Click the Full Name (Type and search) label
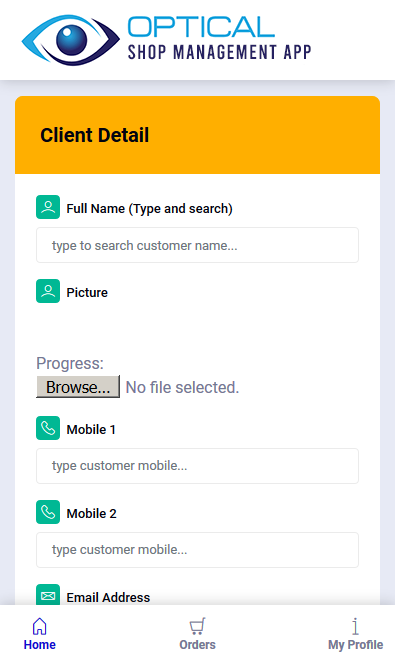 click(x=150, y=208)
